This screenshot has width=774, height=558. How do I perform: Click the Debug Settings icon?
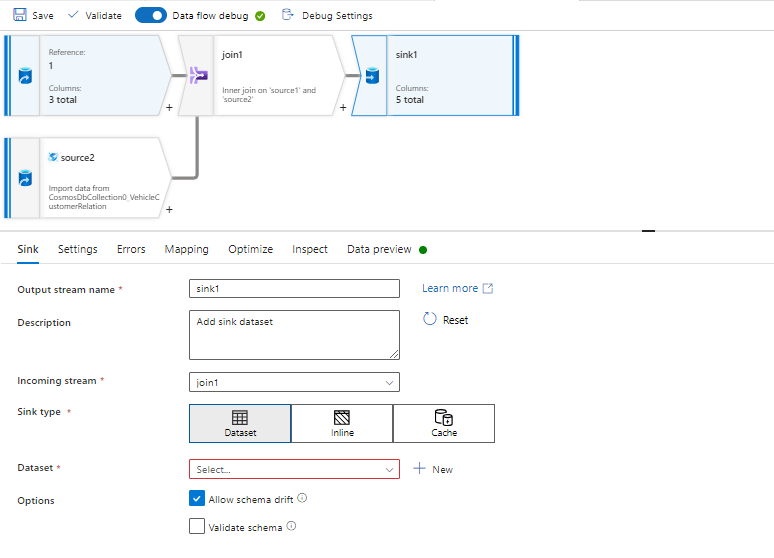pyautogui.click(x=287, y=15)
